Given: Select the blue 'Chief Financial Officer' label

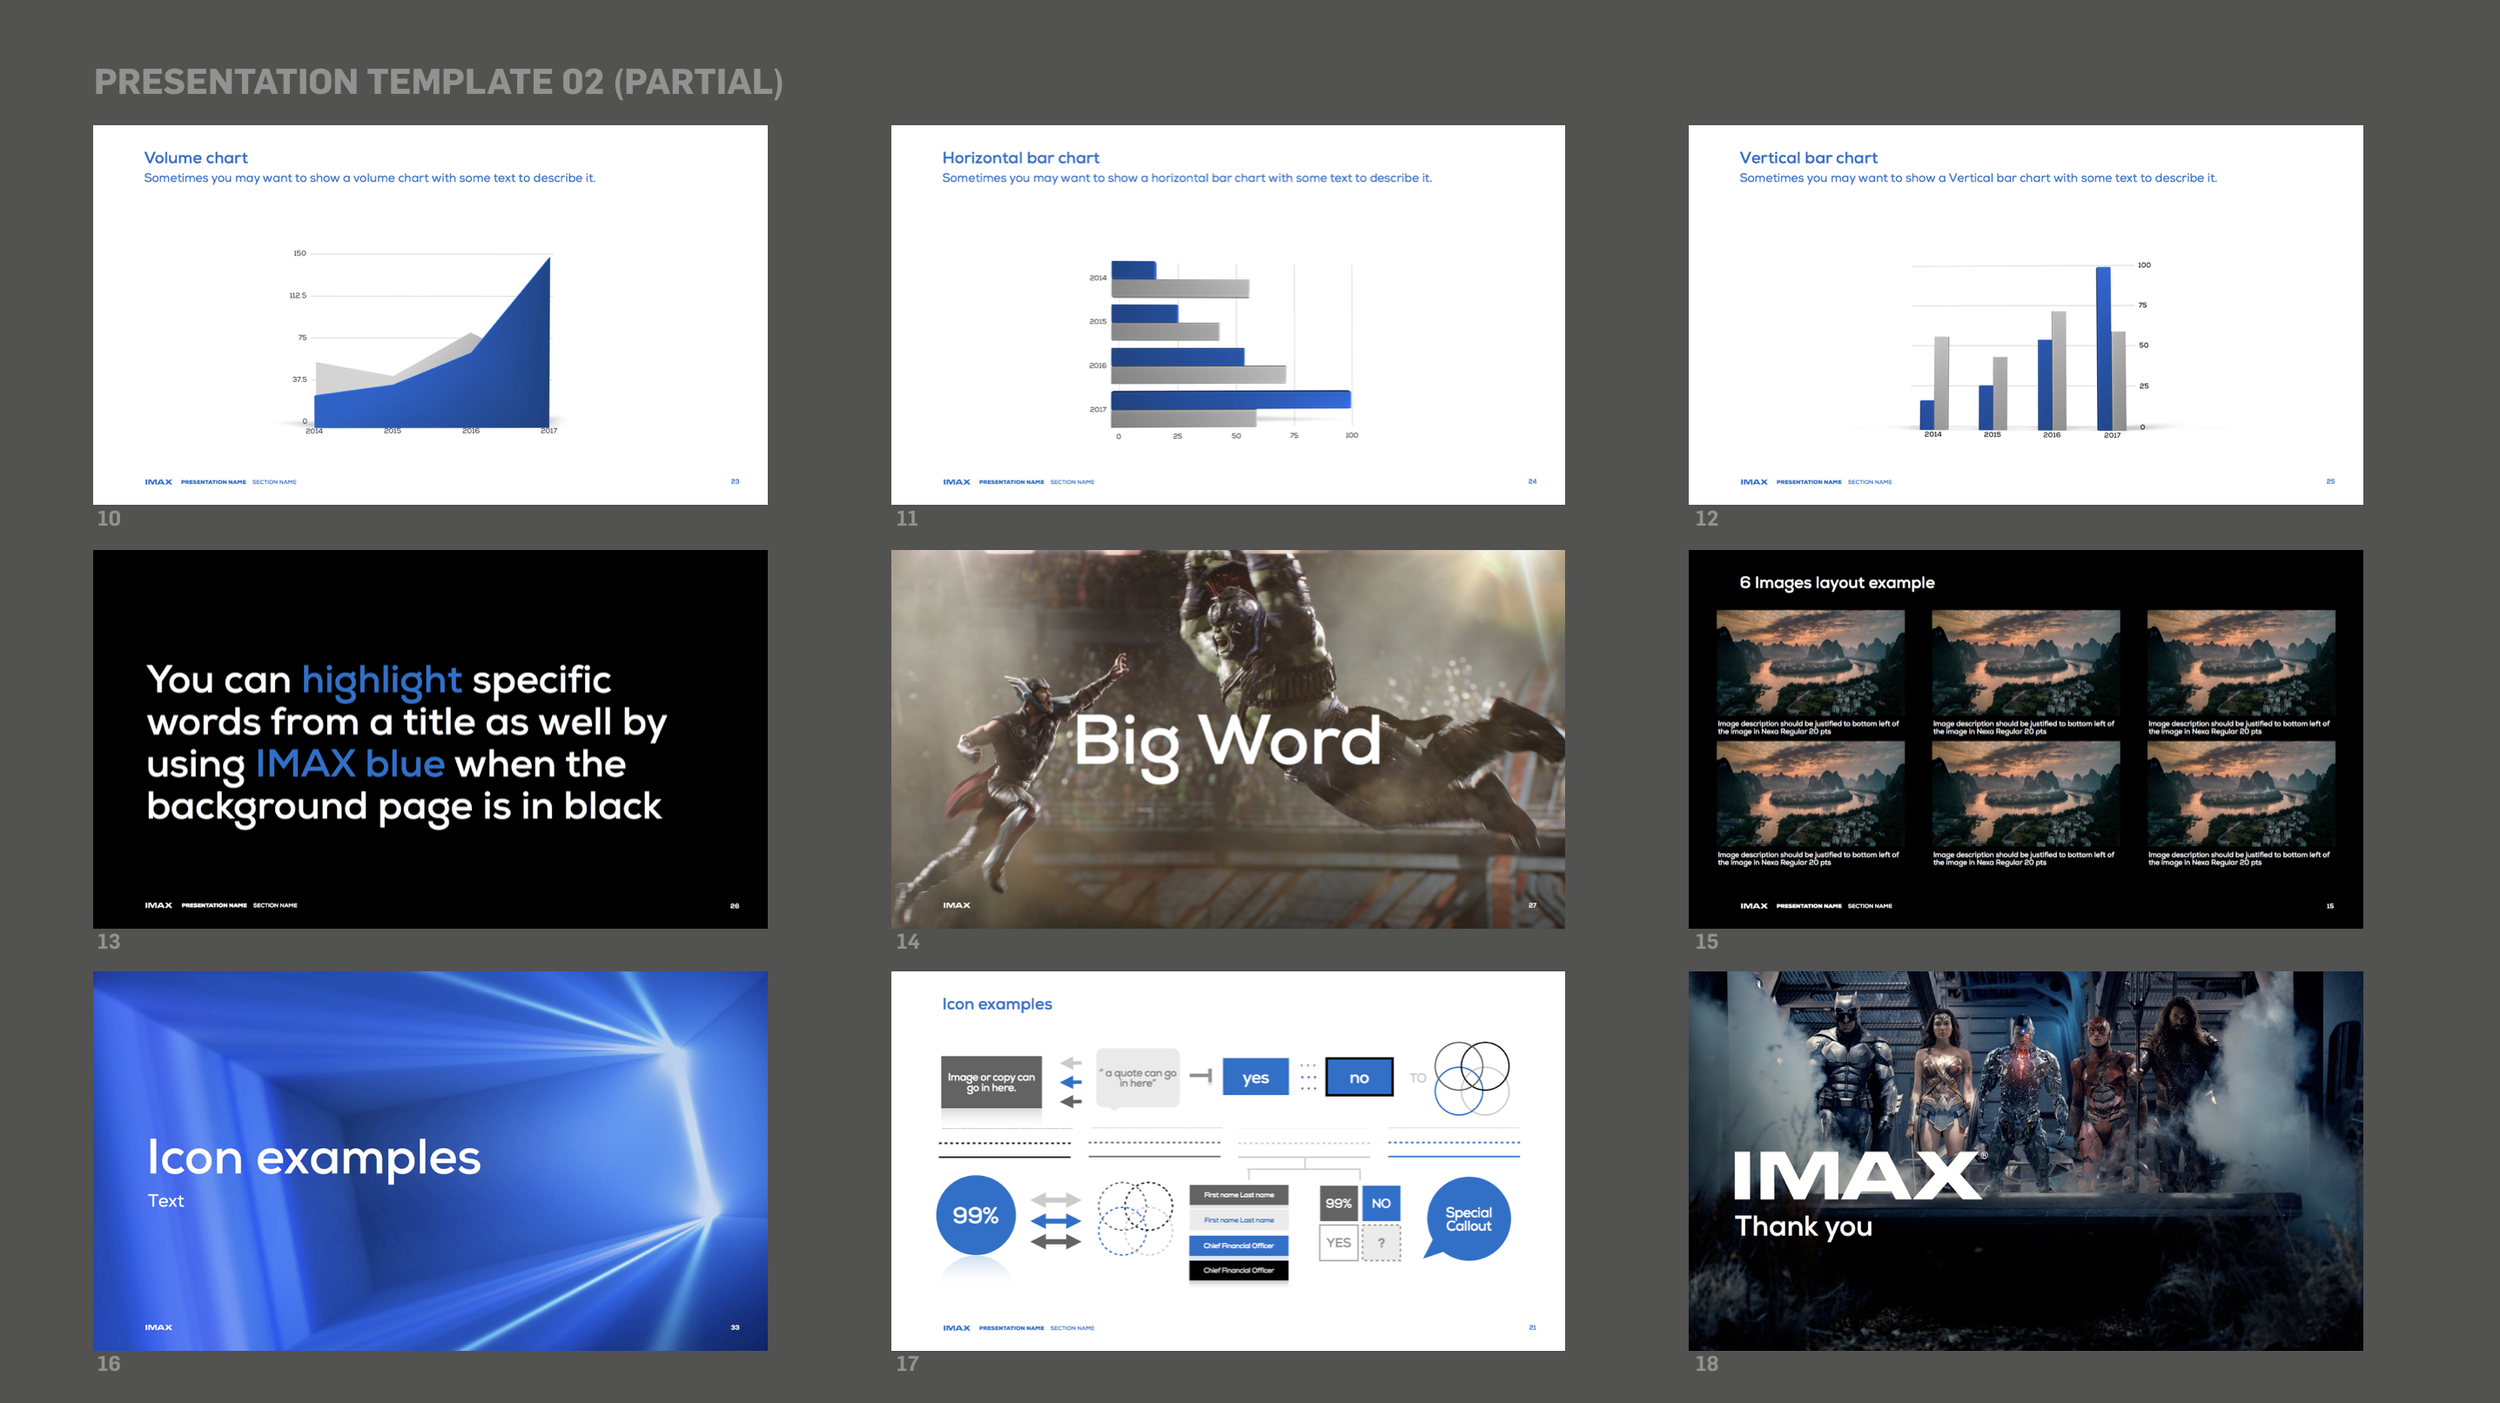Looking at the screenshot, I should click(1239, 1246).
